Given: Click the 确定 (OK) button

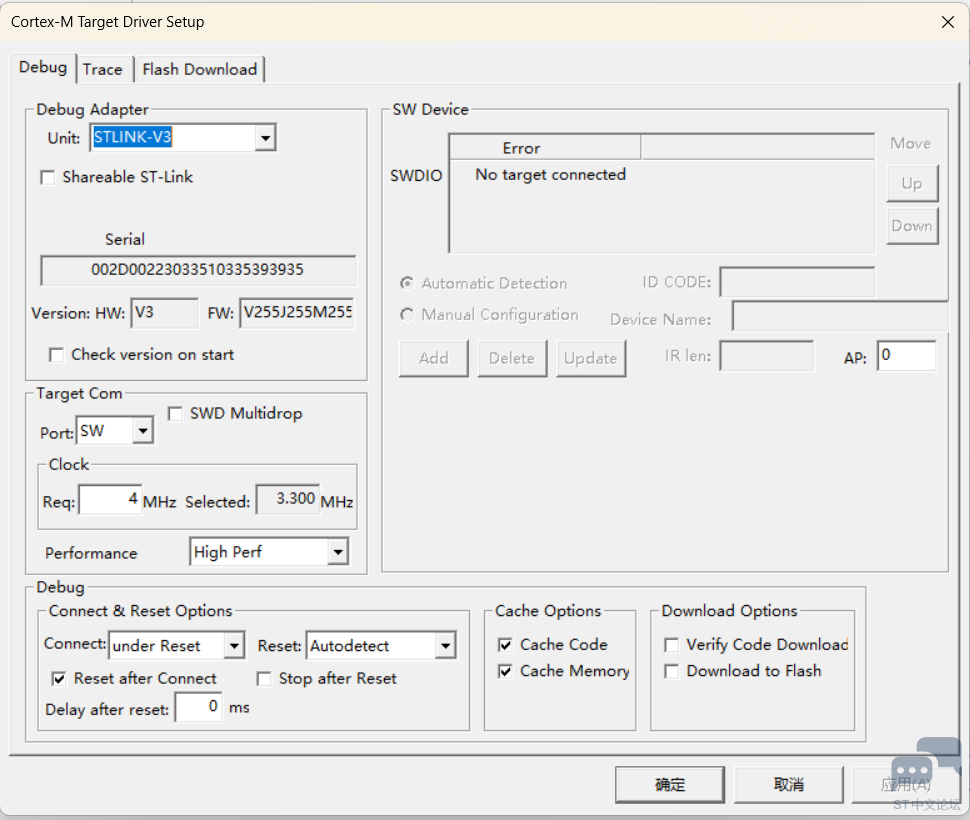Looking at the screenshot, I should (x=670, y=785).
